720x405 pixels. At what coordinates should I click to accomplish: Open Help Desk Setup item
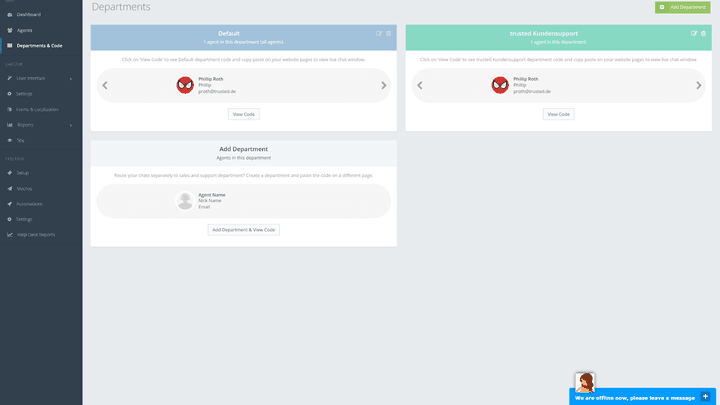pos(18,173)
